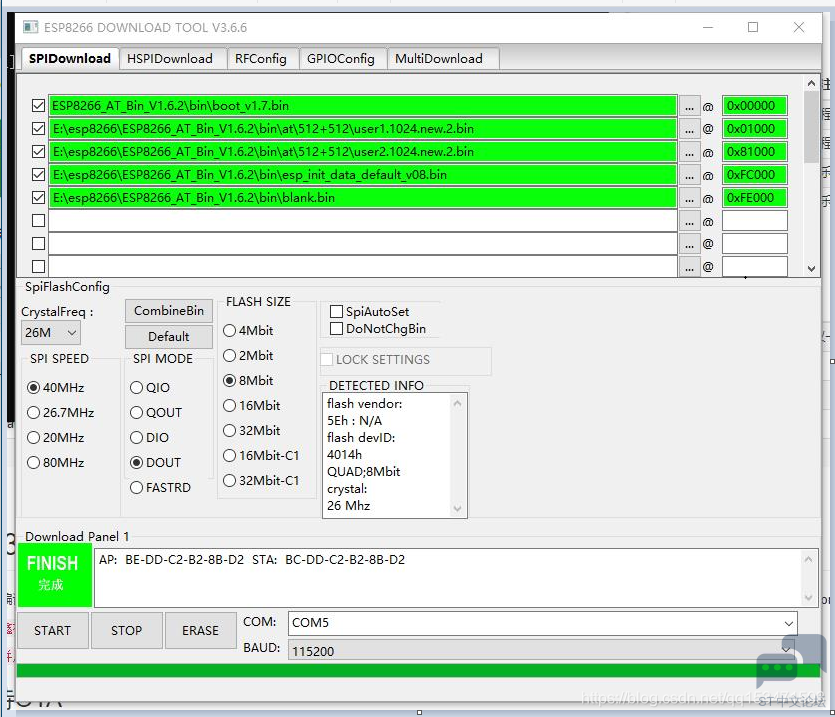
Task: Click the download log scroll-up arrow
Action: (808, 559)
